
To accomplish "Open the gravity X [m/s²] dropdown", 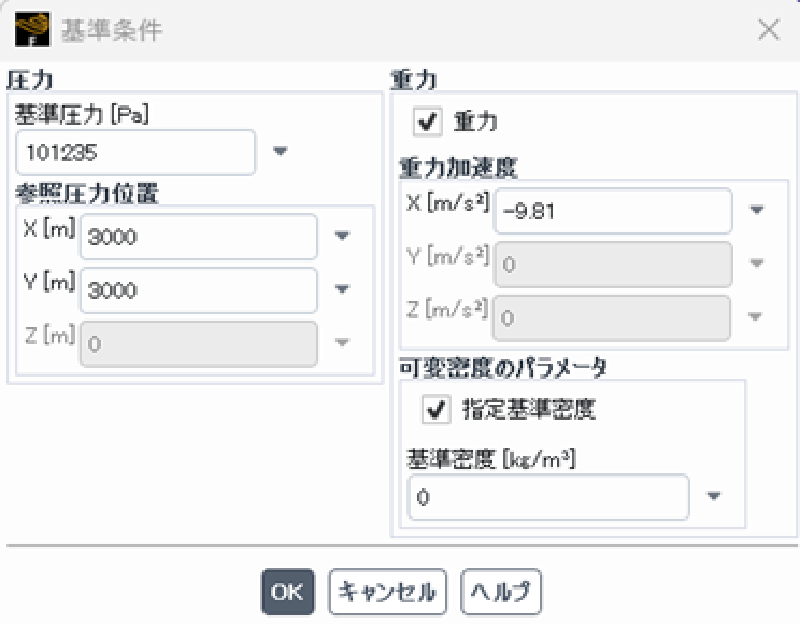I will [754, 210].
